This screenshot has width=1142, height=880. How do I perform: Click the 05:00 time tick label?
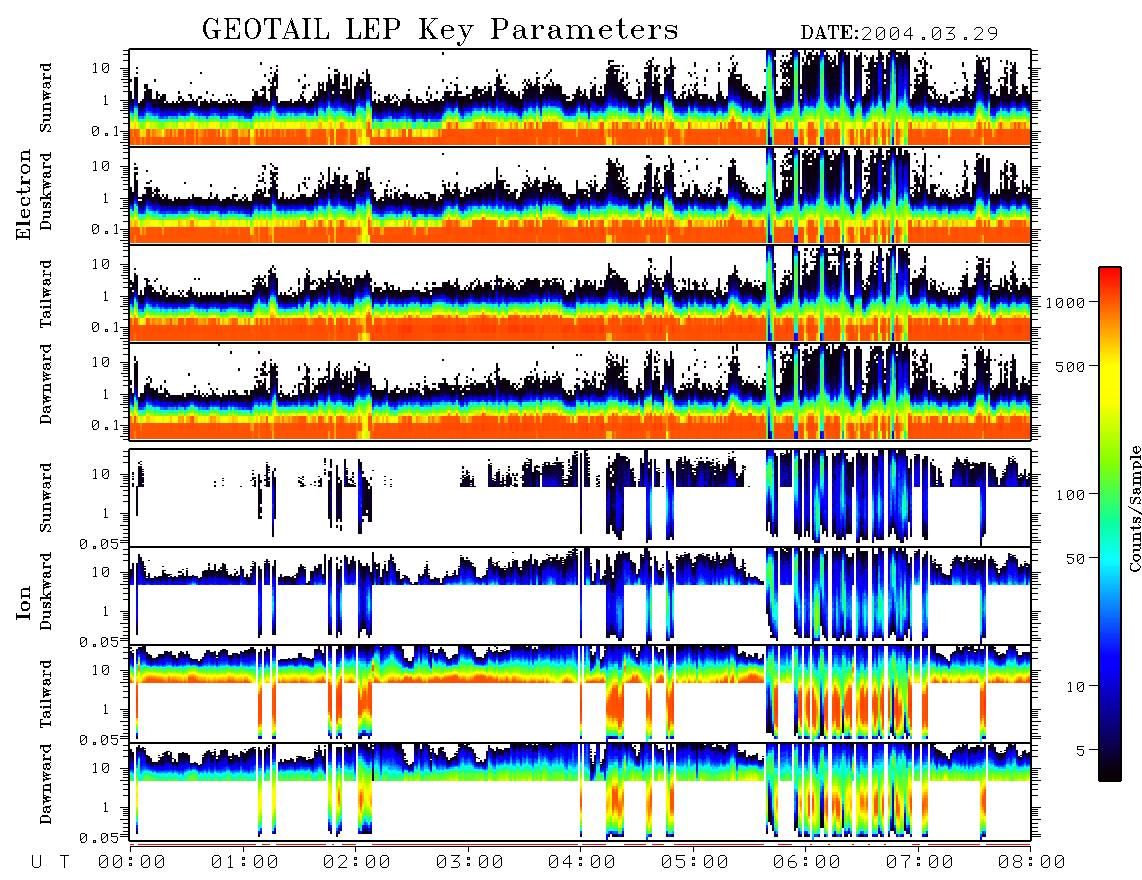(695, 863)
